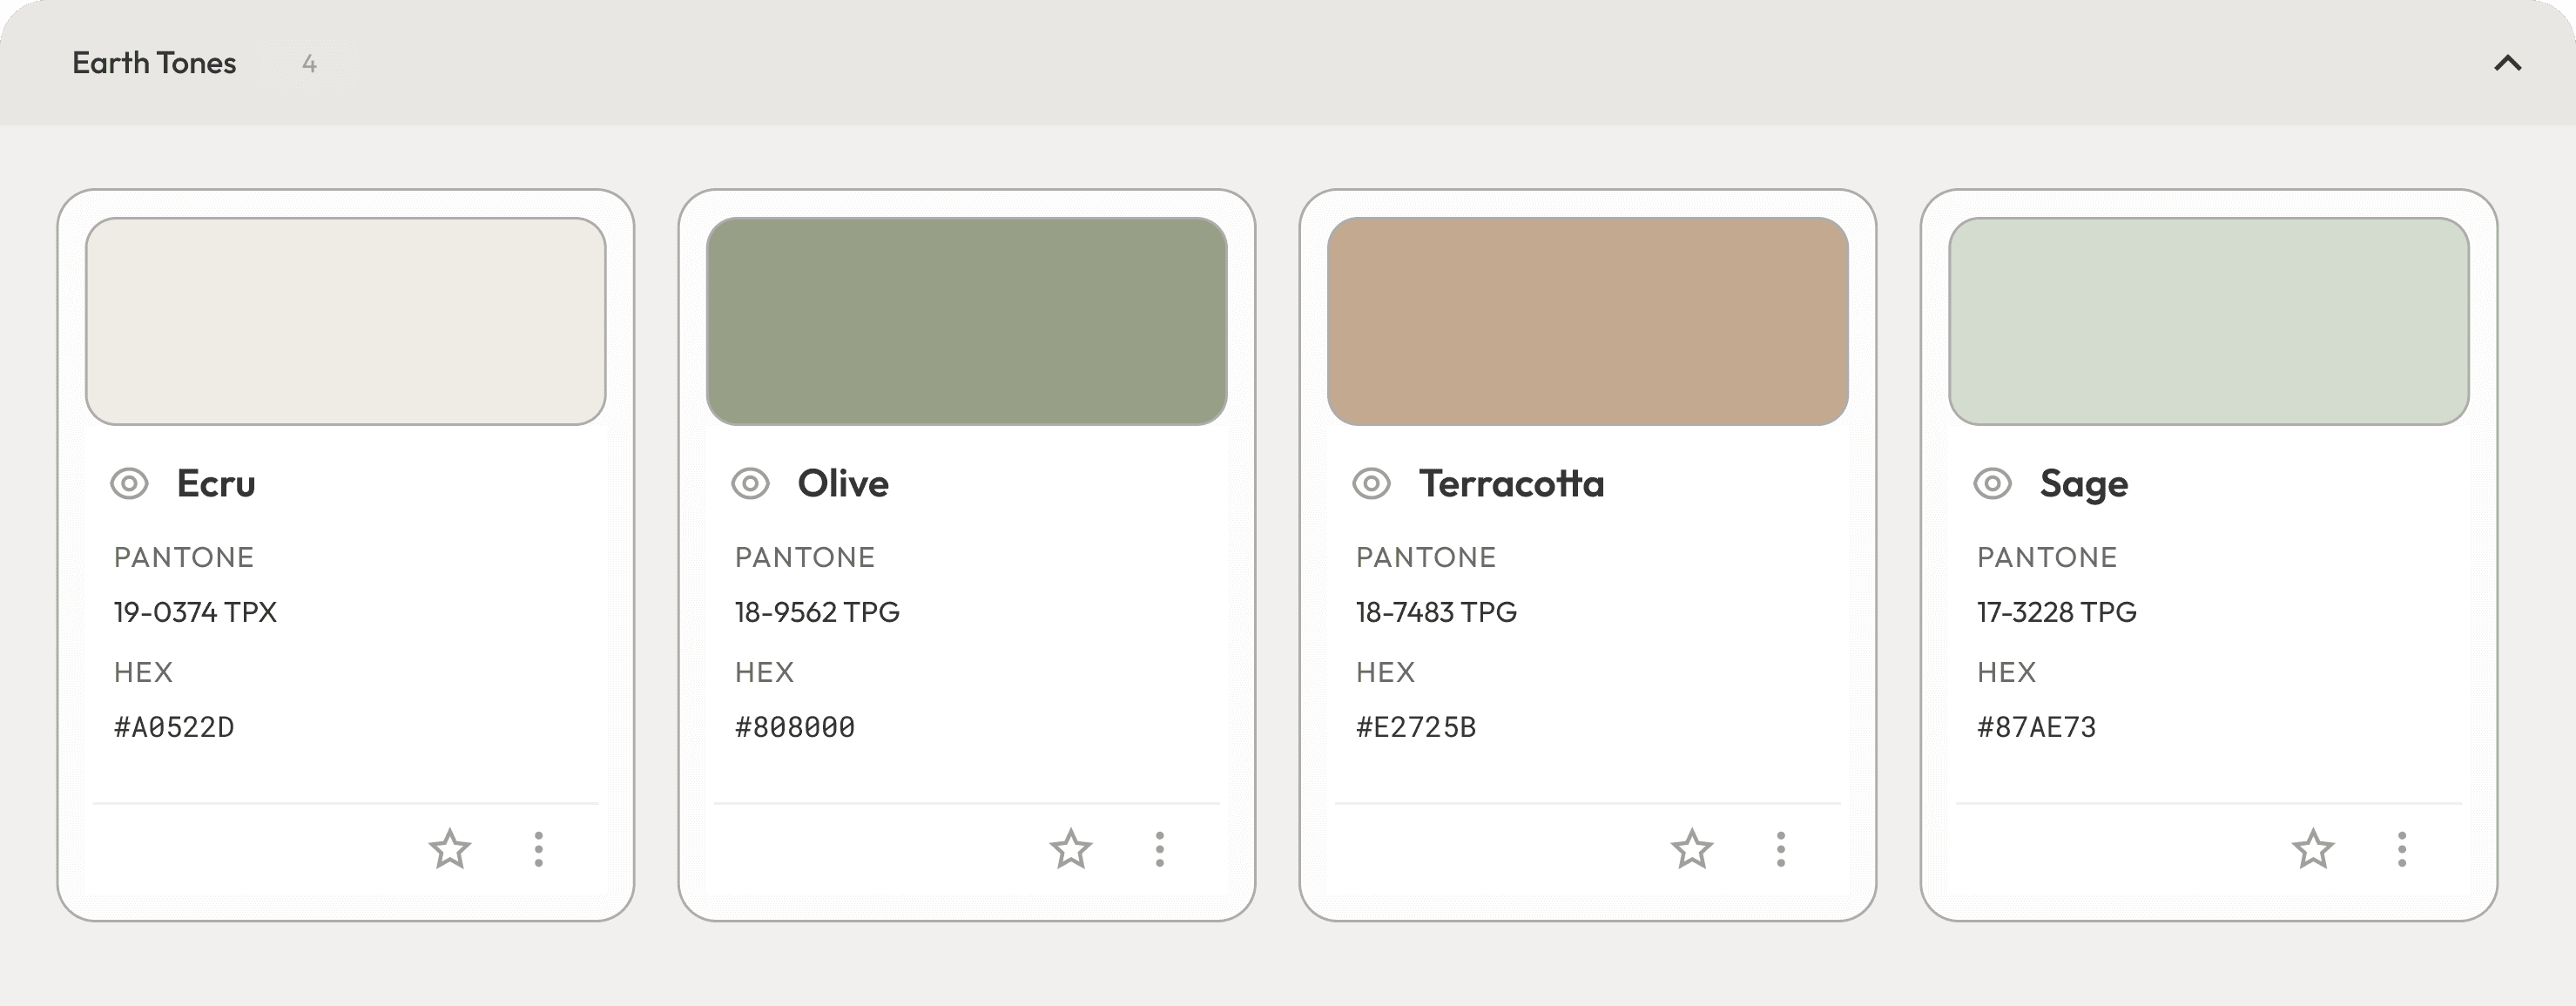Star the Olive color card
The width and height of the screenshot is (2576, 1006).
click(1071, 849)
